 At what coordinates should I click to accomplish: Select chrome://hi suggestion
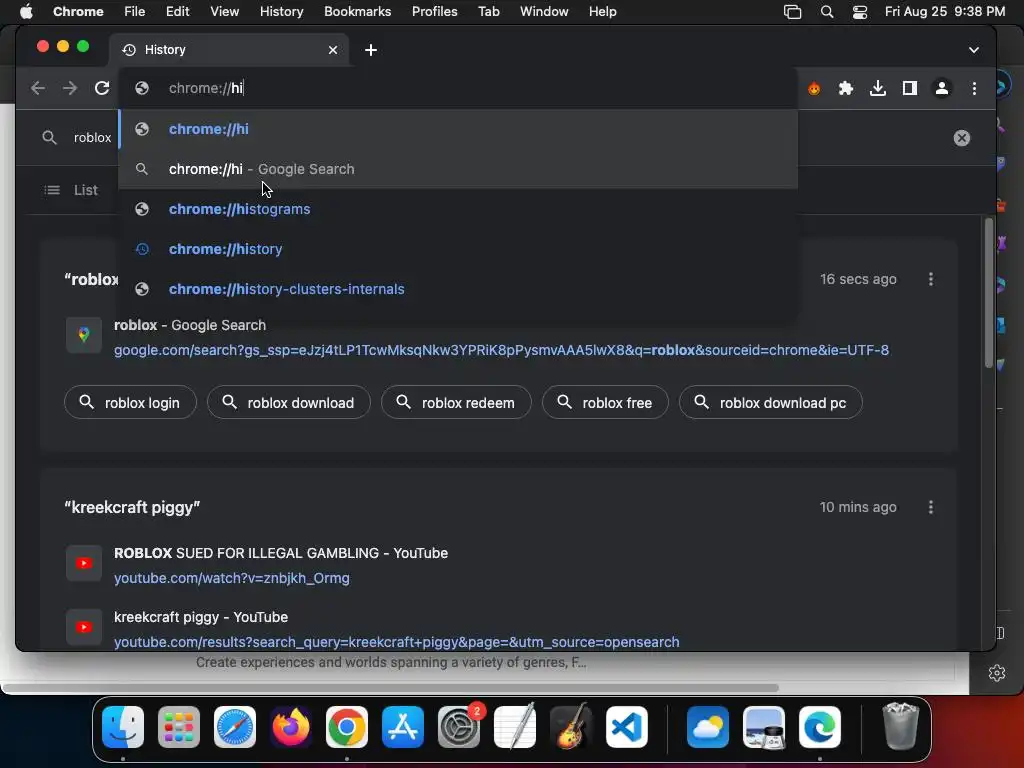tap(458, 129)
